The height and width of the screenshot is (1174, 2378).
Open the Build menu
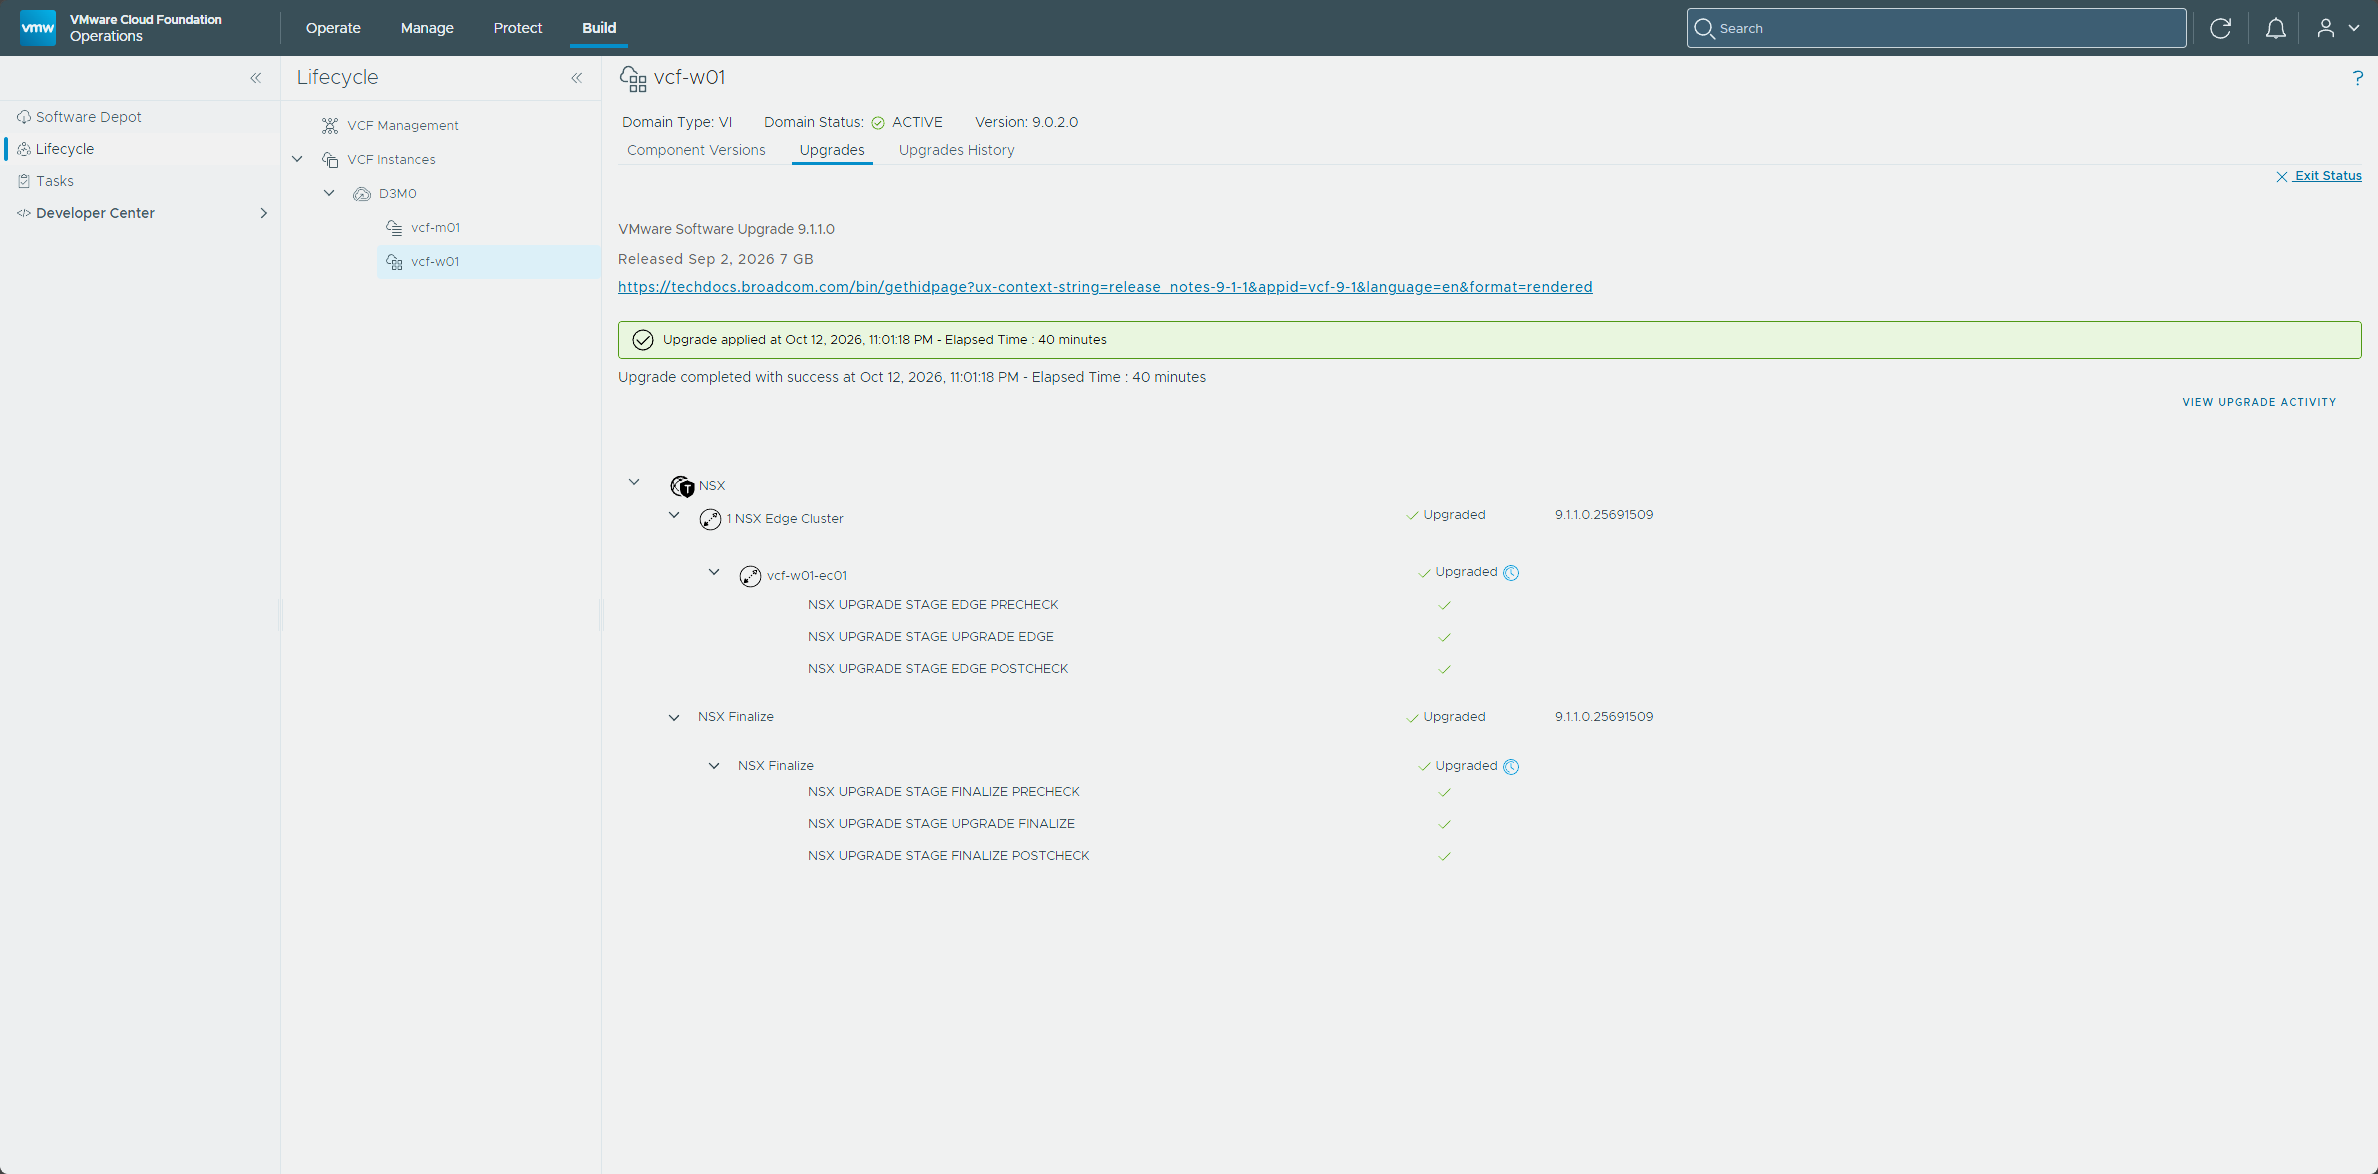pyautogui.click(x=599, y=28)
